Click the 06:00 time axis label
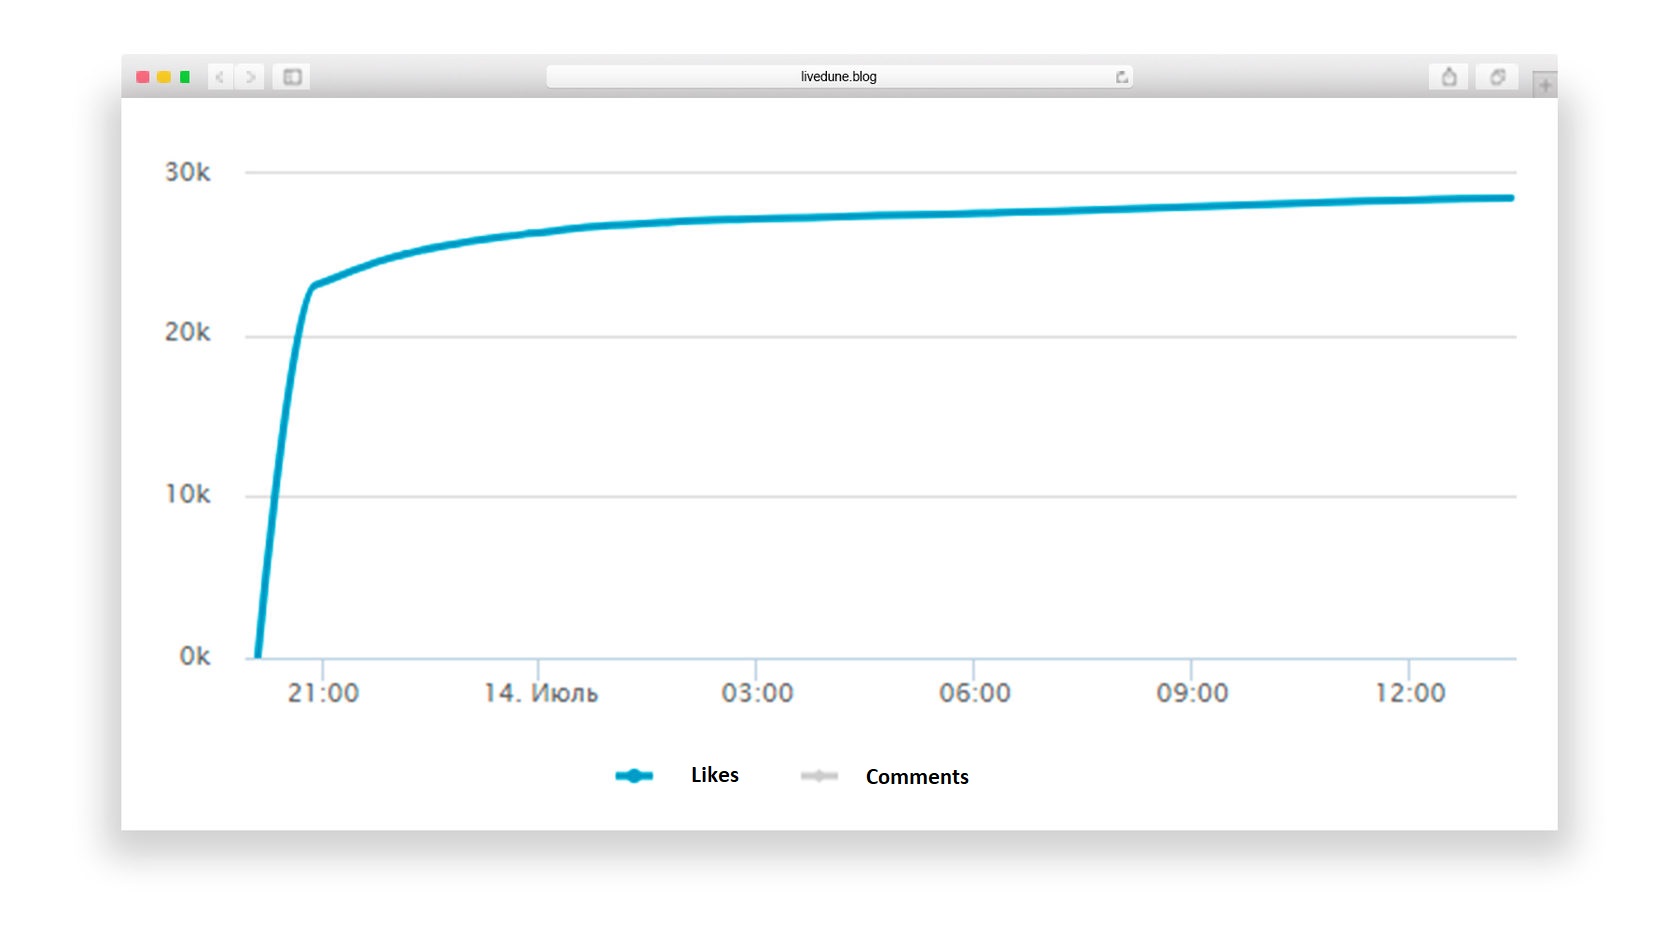The height and width of the screenshot is (933, 1680). click(974, 693)
